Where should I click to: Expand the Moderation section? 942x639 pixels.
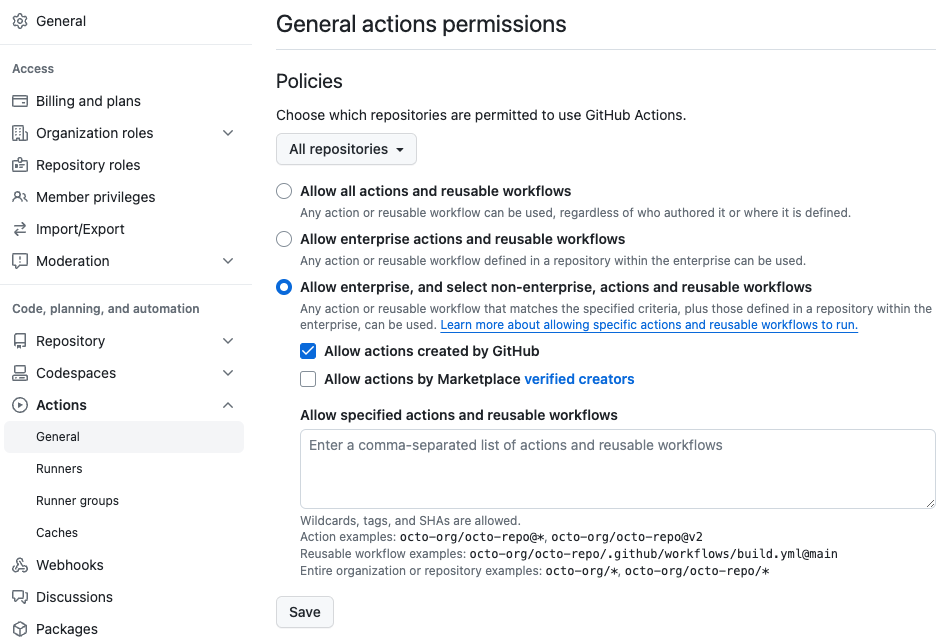tap(228, 261)
